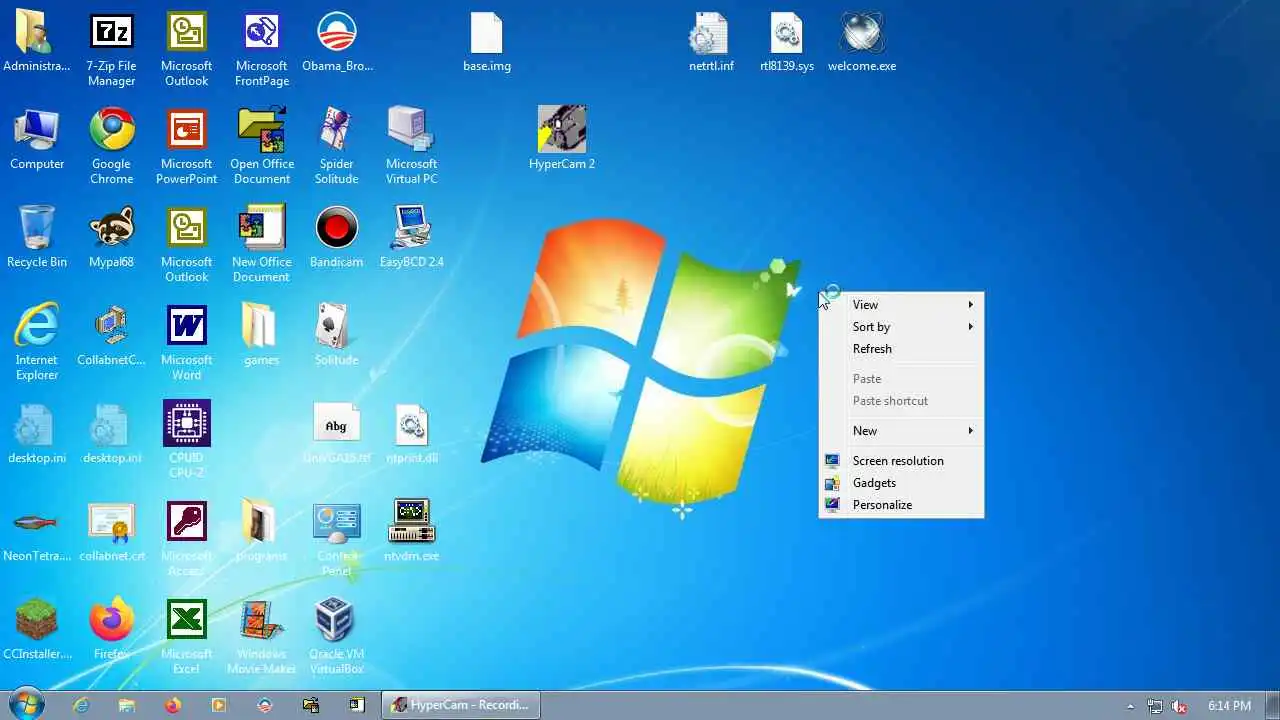Select the Oracle VM VirtualBox icon
Image resolution: width=1280 pixels, height=720 pixels.
[x=337, y=636]
